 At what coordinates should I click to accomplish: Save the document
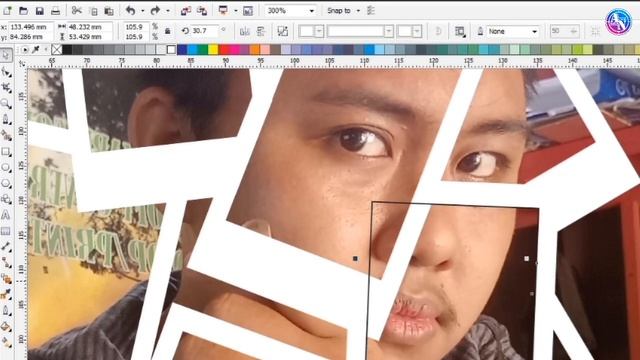[39, 11]
